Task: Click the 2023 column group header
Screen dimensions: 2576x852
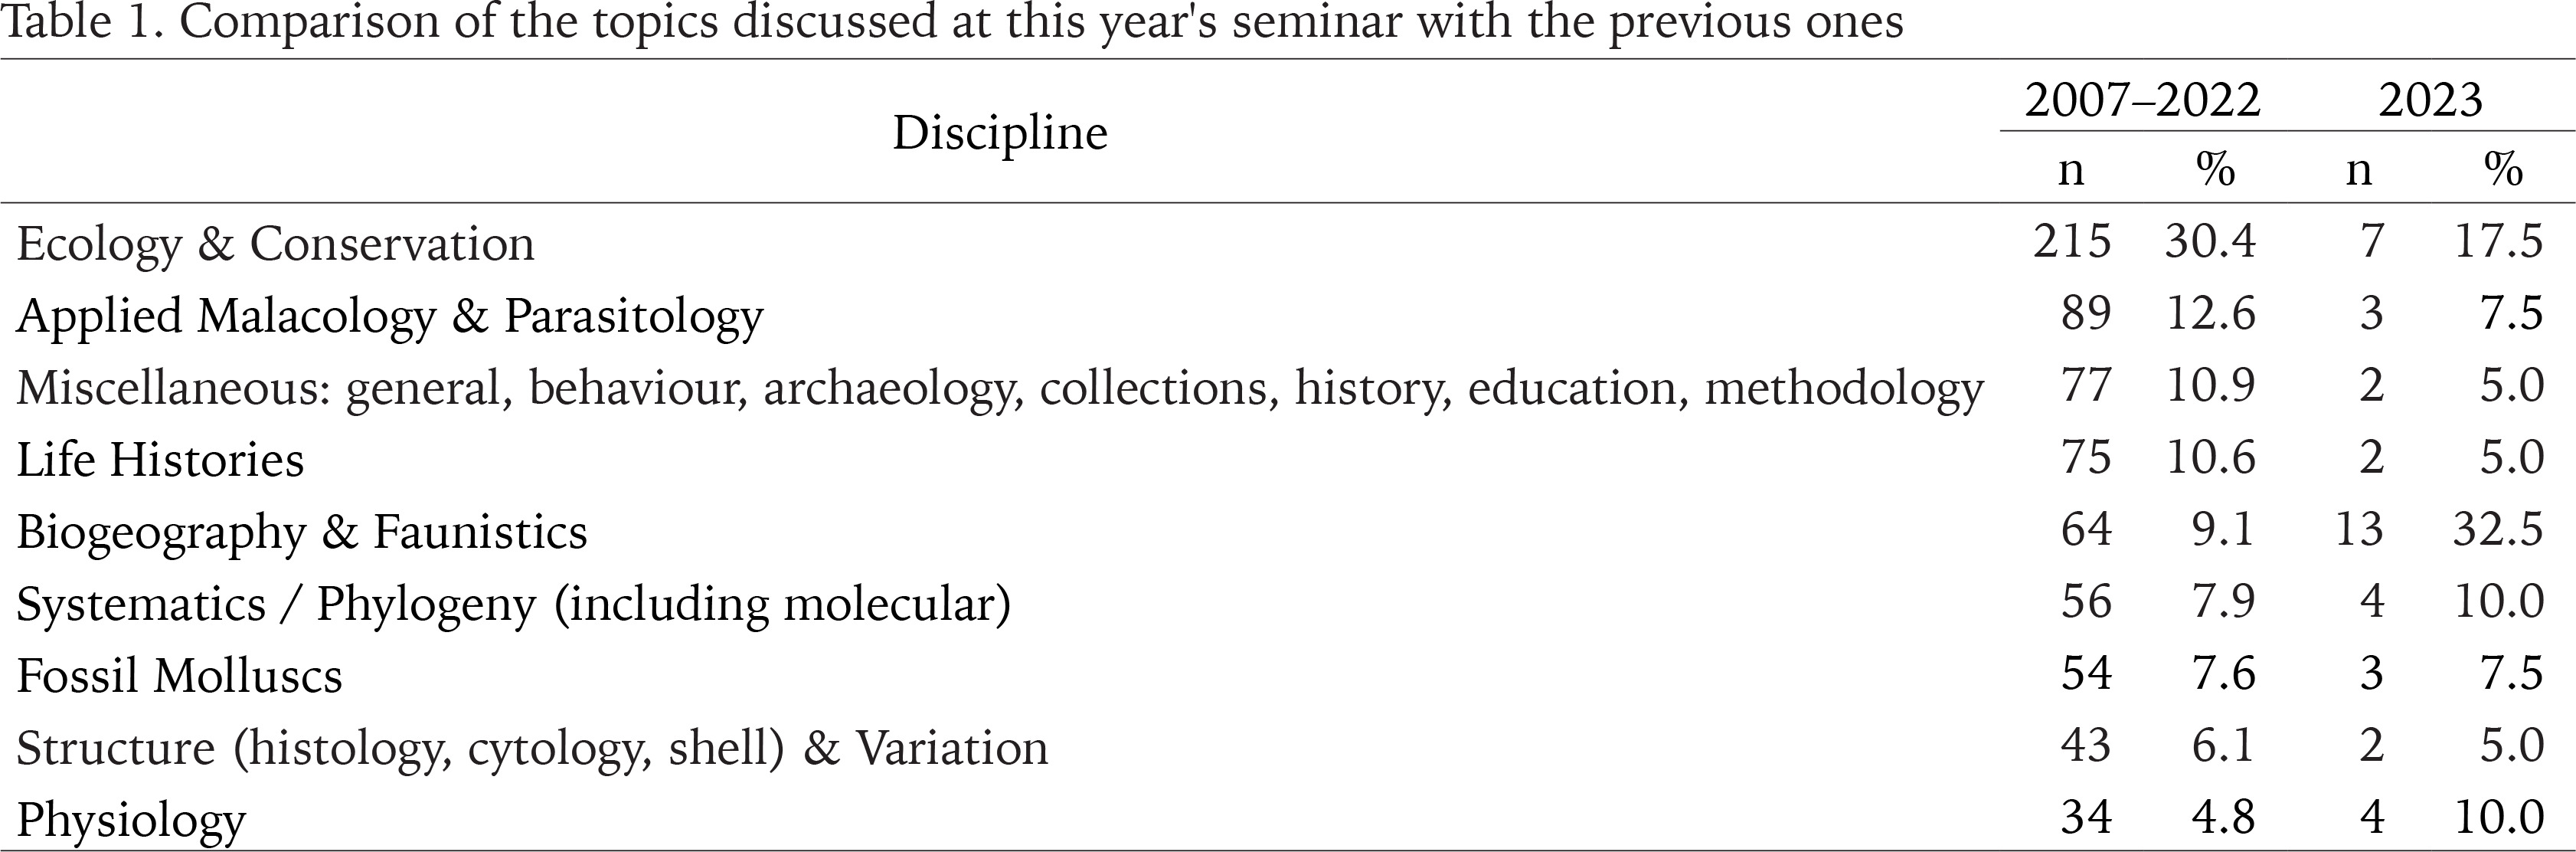Action: point(2430,100)
